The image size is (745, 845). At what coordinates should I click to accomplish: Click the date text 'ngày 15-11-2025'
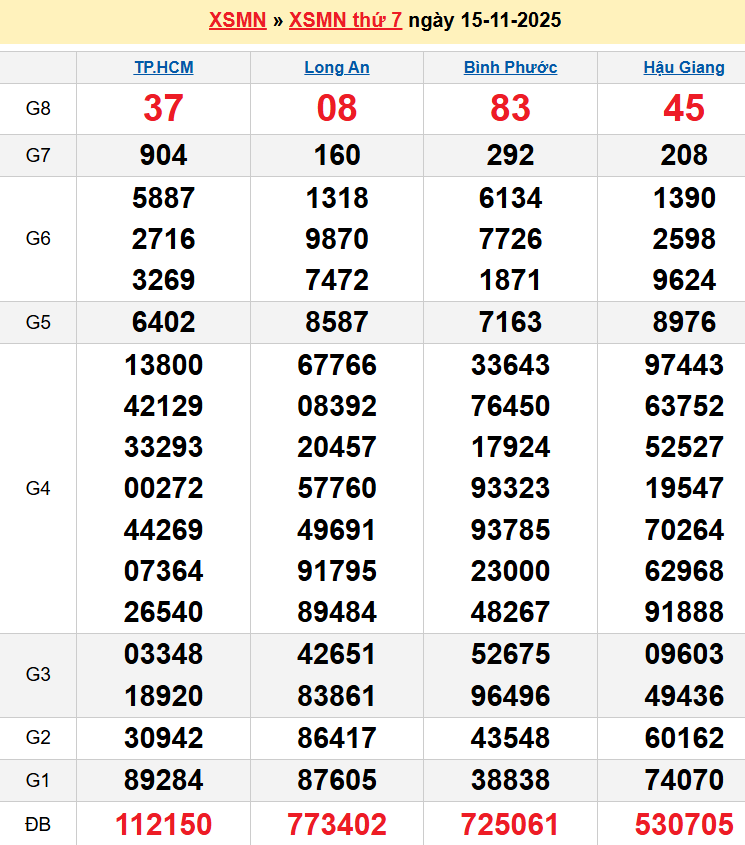[x=484, y=20]
